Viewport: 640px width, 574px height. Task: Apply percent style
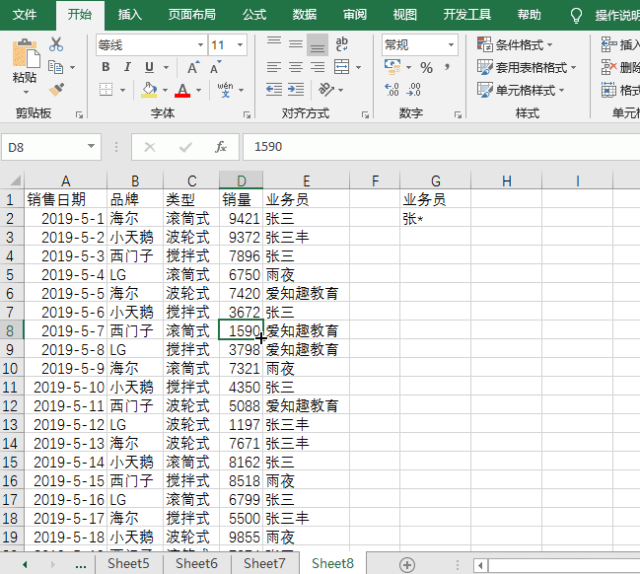tap(427, 67)
